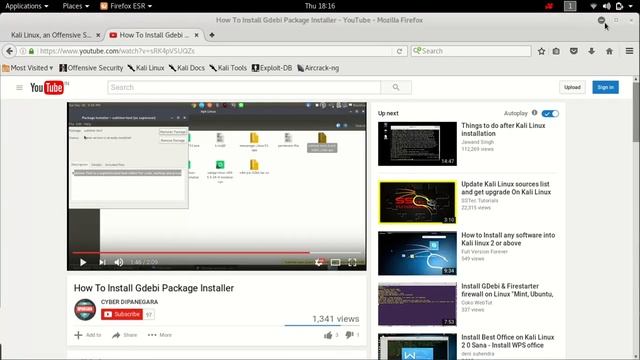
Task: Switch to Kali Linux, an Offensive S... tab
Action: [x=51, y=35]
